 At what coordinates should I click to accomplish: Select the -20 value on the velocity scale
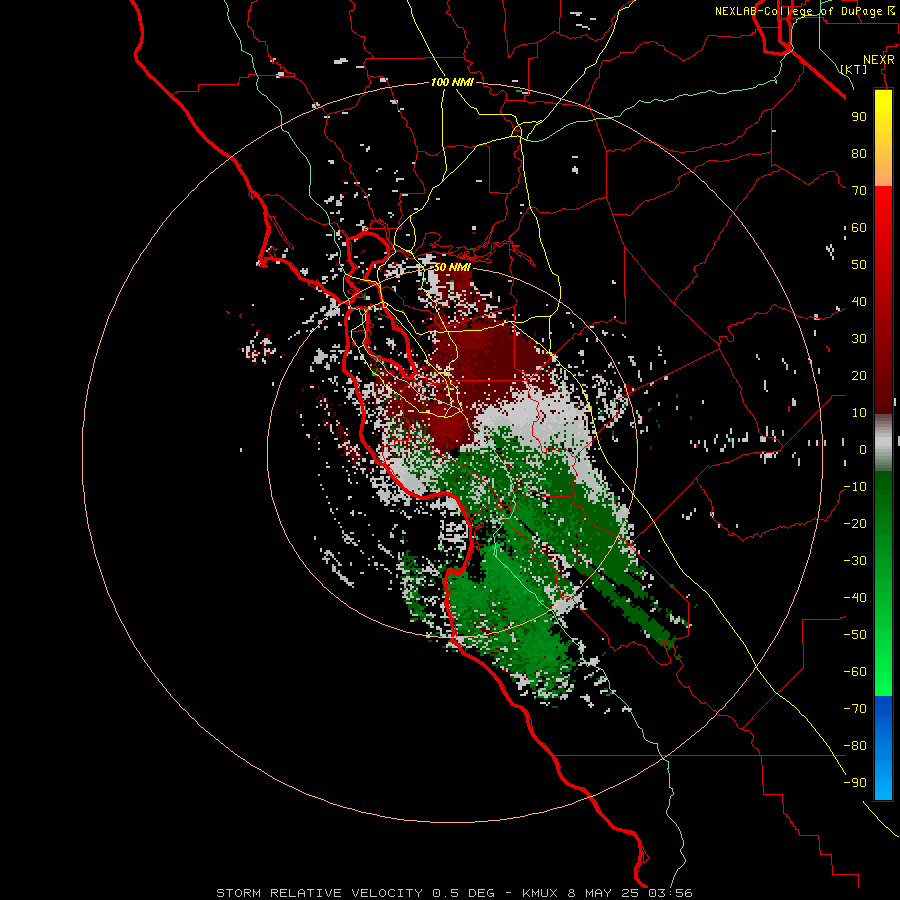(x=855, y=524)
